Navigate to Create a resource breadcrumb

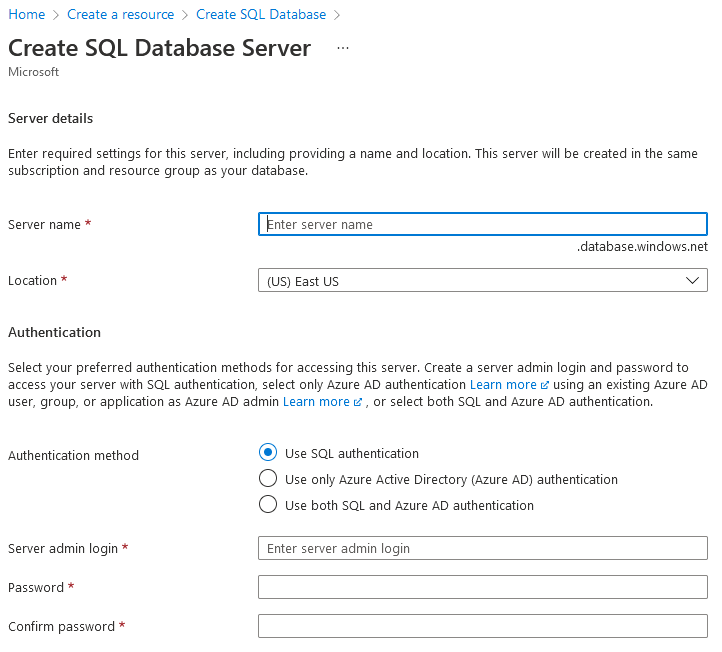(121, 14)
